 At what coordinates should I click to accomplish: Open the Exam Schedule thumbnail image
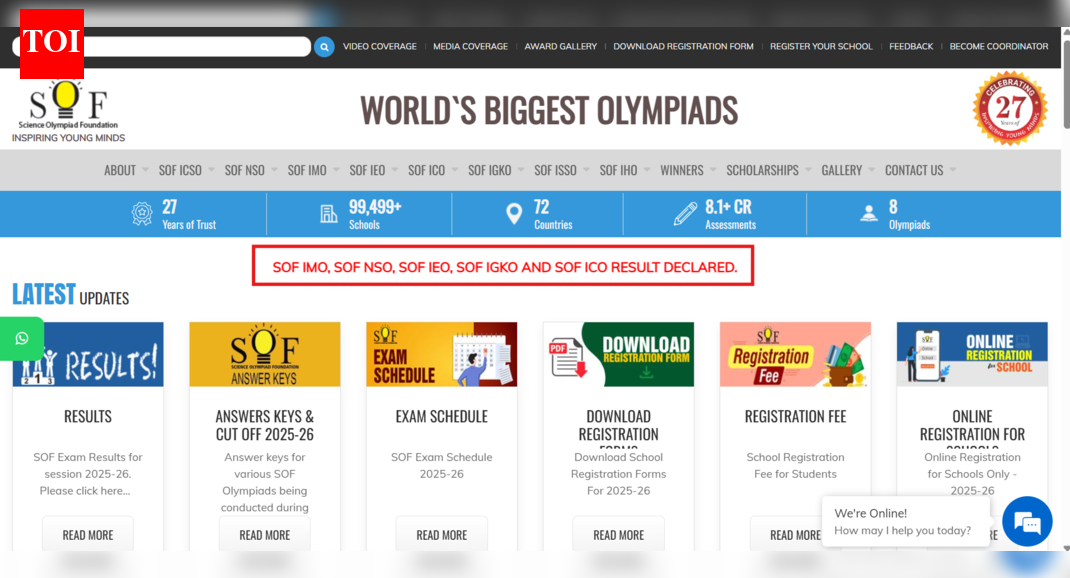(x=441, y=354)
